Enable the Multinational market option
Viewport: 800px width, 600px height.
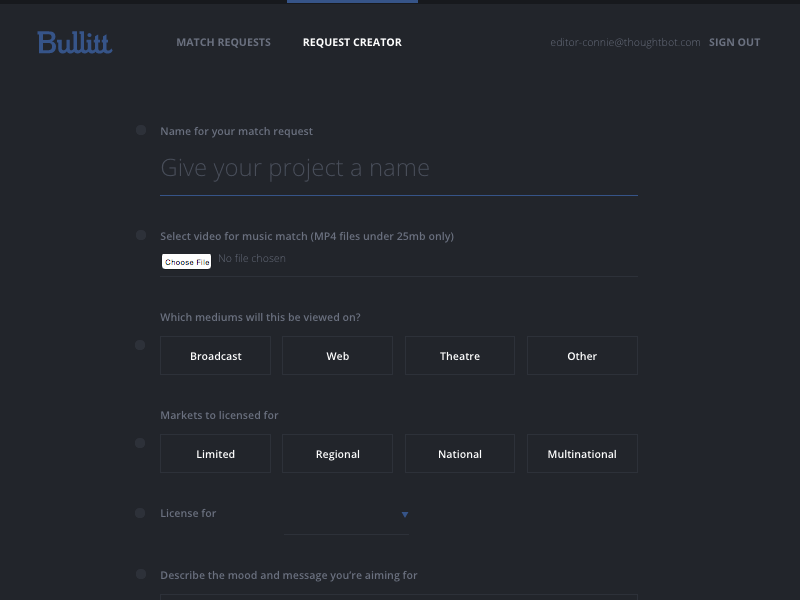click(x=582, y=454)
